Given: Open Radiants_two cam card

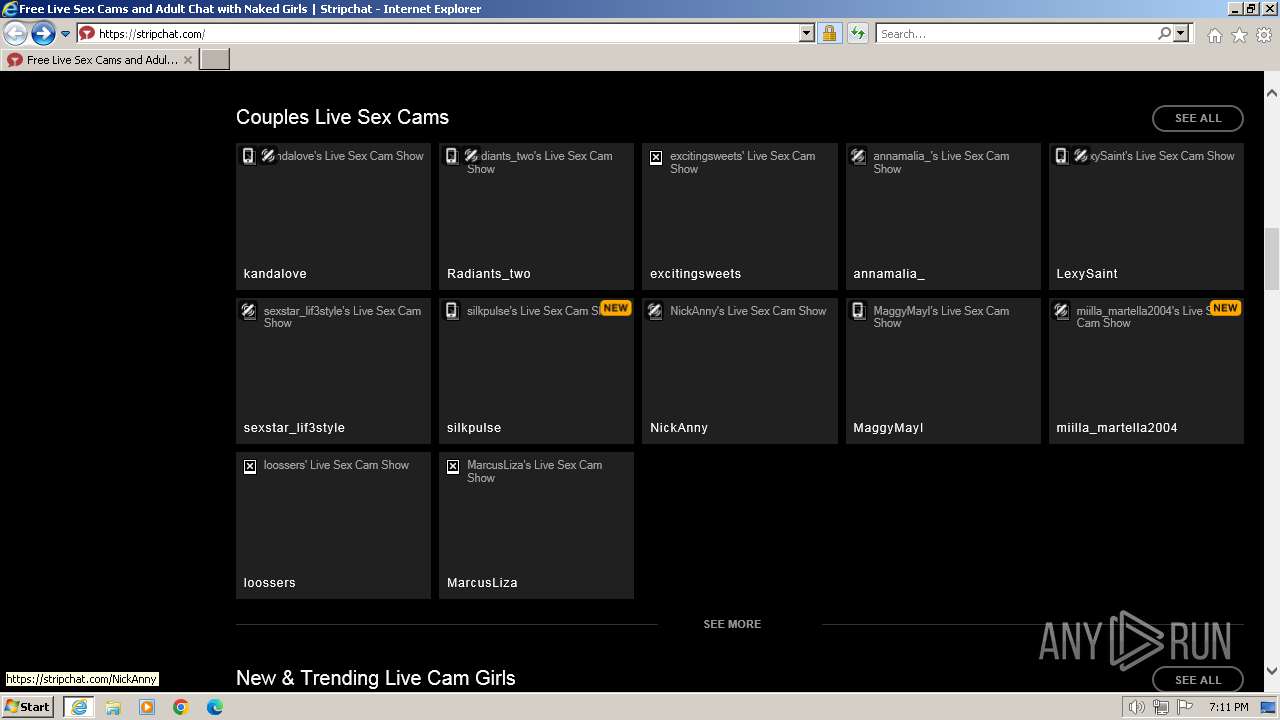Looking at the screenshot, I should [x=536, y=216].
